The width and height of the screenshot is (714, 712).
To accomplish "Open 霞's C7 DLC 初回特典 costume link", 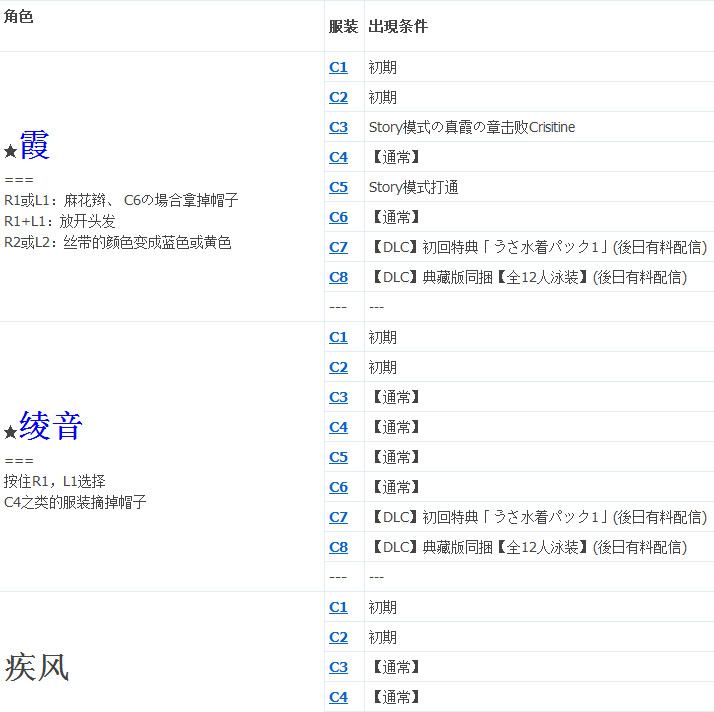I will tap(338, 247).
